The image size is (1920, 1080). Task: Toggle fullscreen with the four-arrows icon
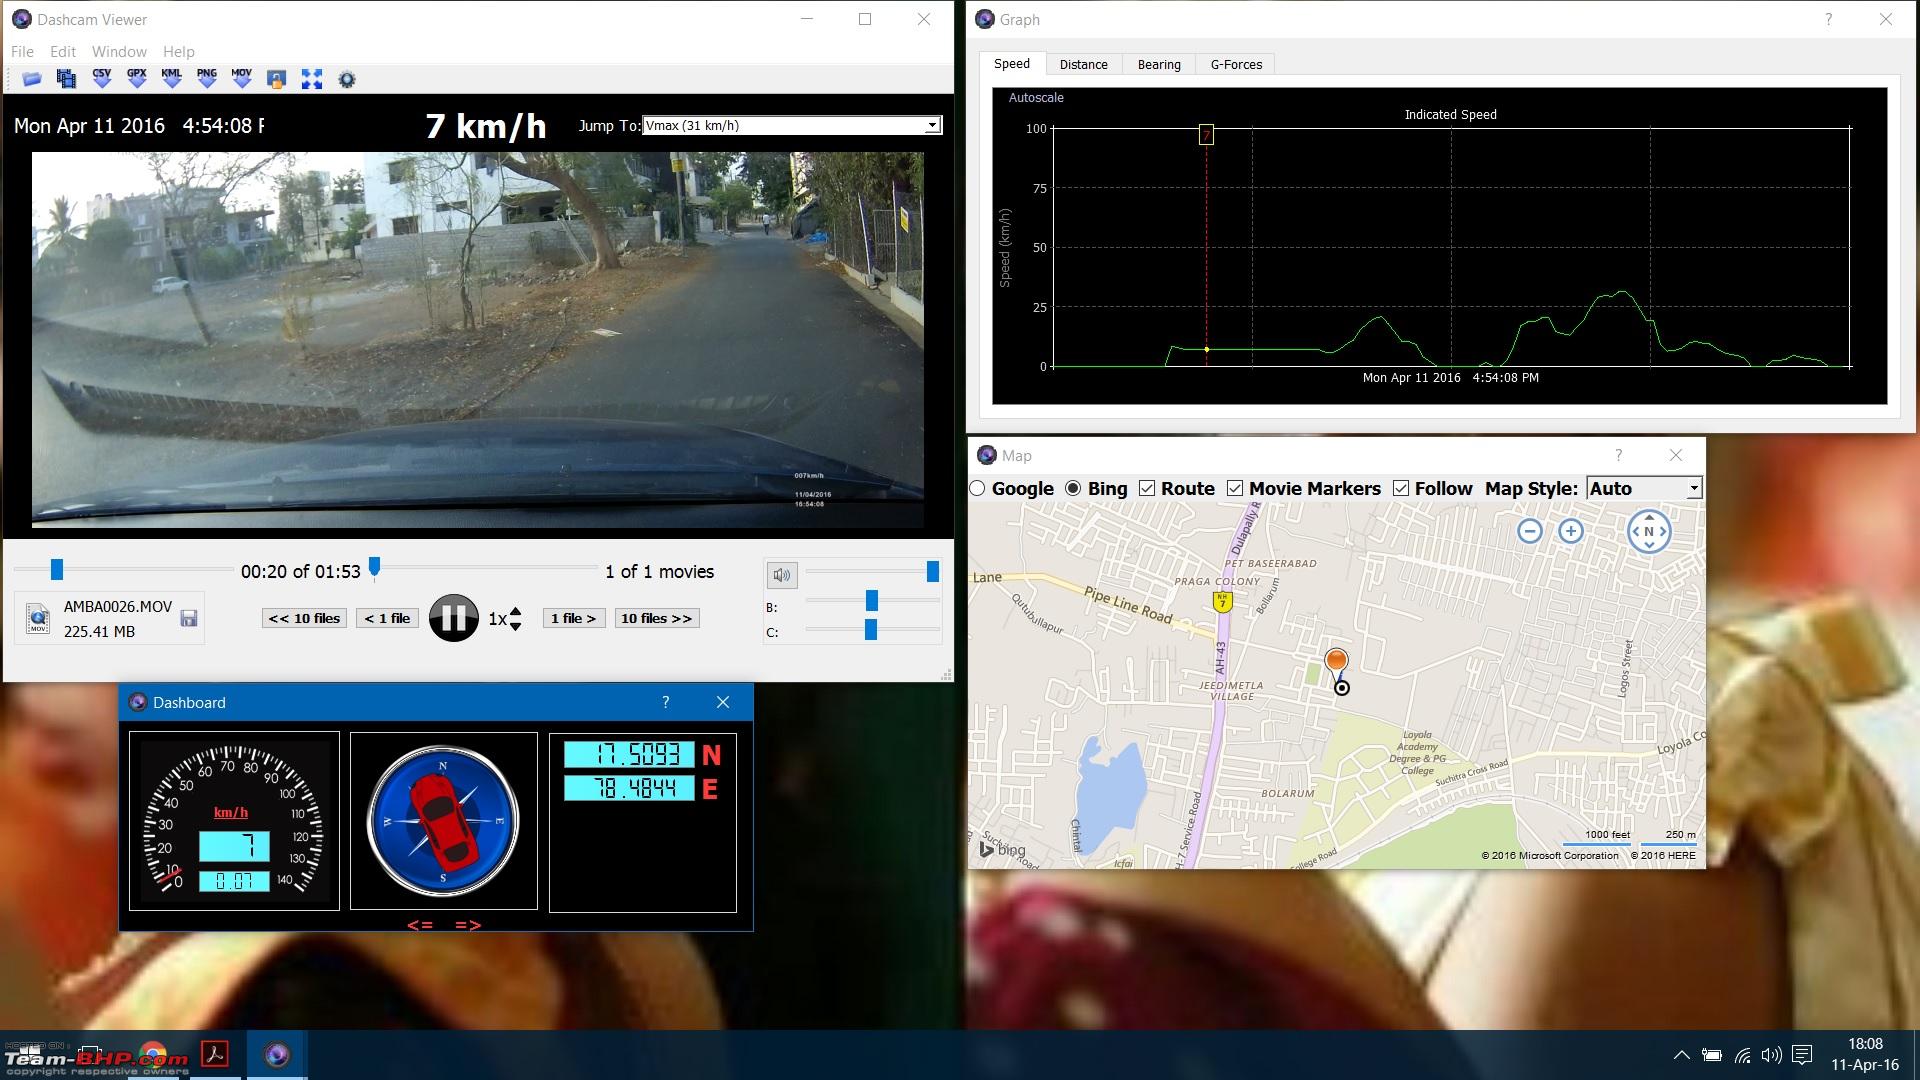pos(312,79)
